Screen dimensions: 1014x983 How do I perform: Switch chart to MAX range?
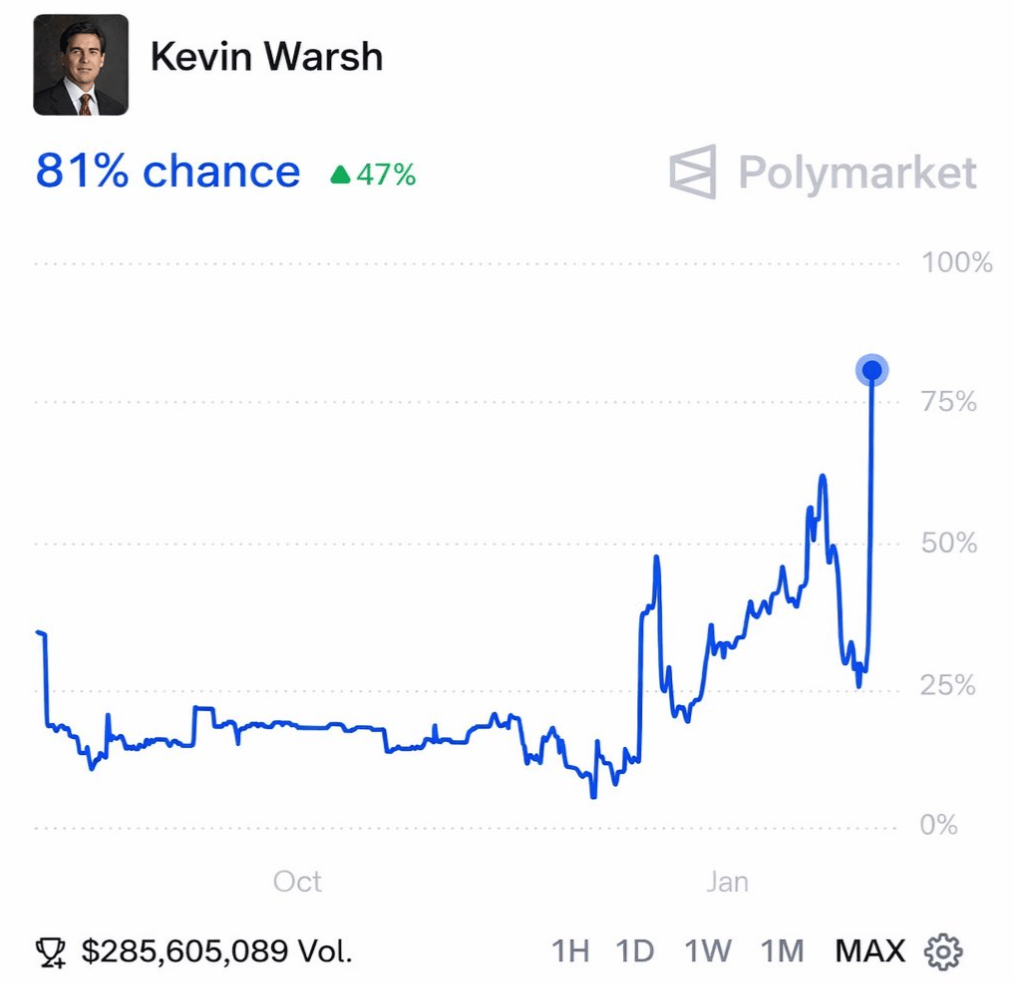pyautogui.click(x=870, y=950)
